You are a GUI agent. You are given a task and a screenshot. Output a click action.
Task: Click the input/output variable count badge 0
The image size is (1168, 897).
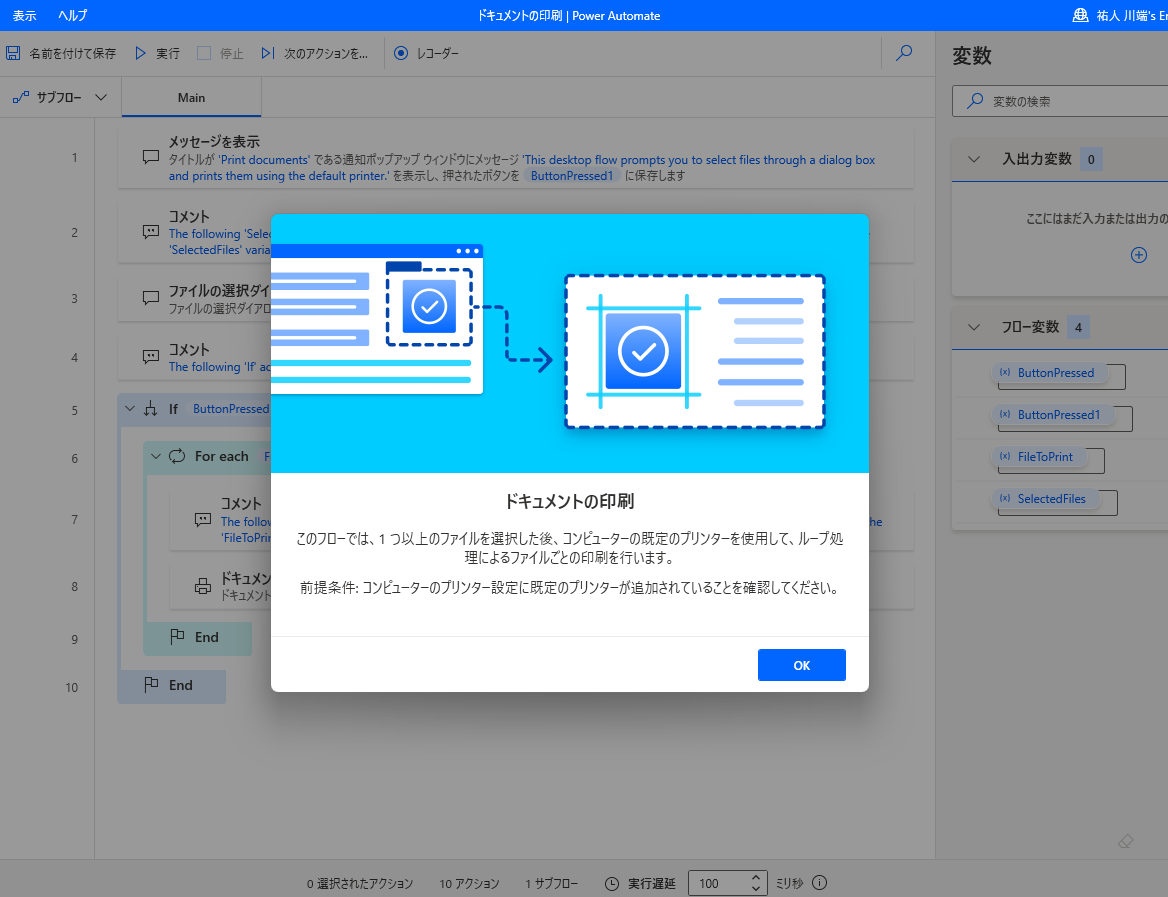(x=1091, y=159)
